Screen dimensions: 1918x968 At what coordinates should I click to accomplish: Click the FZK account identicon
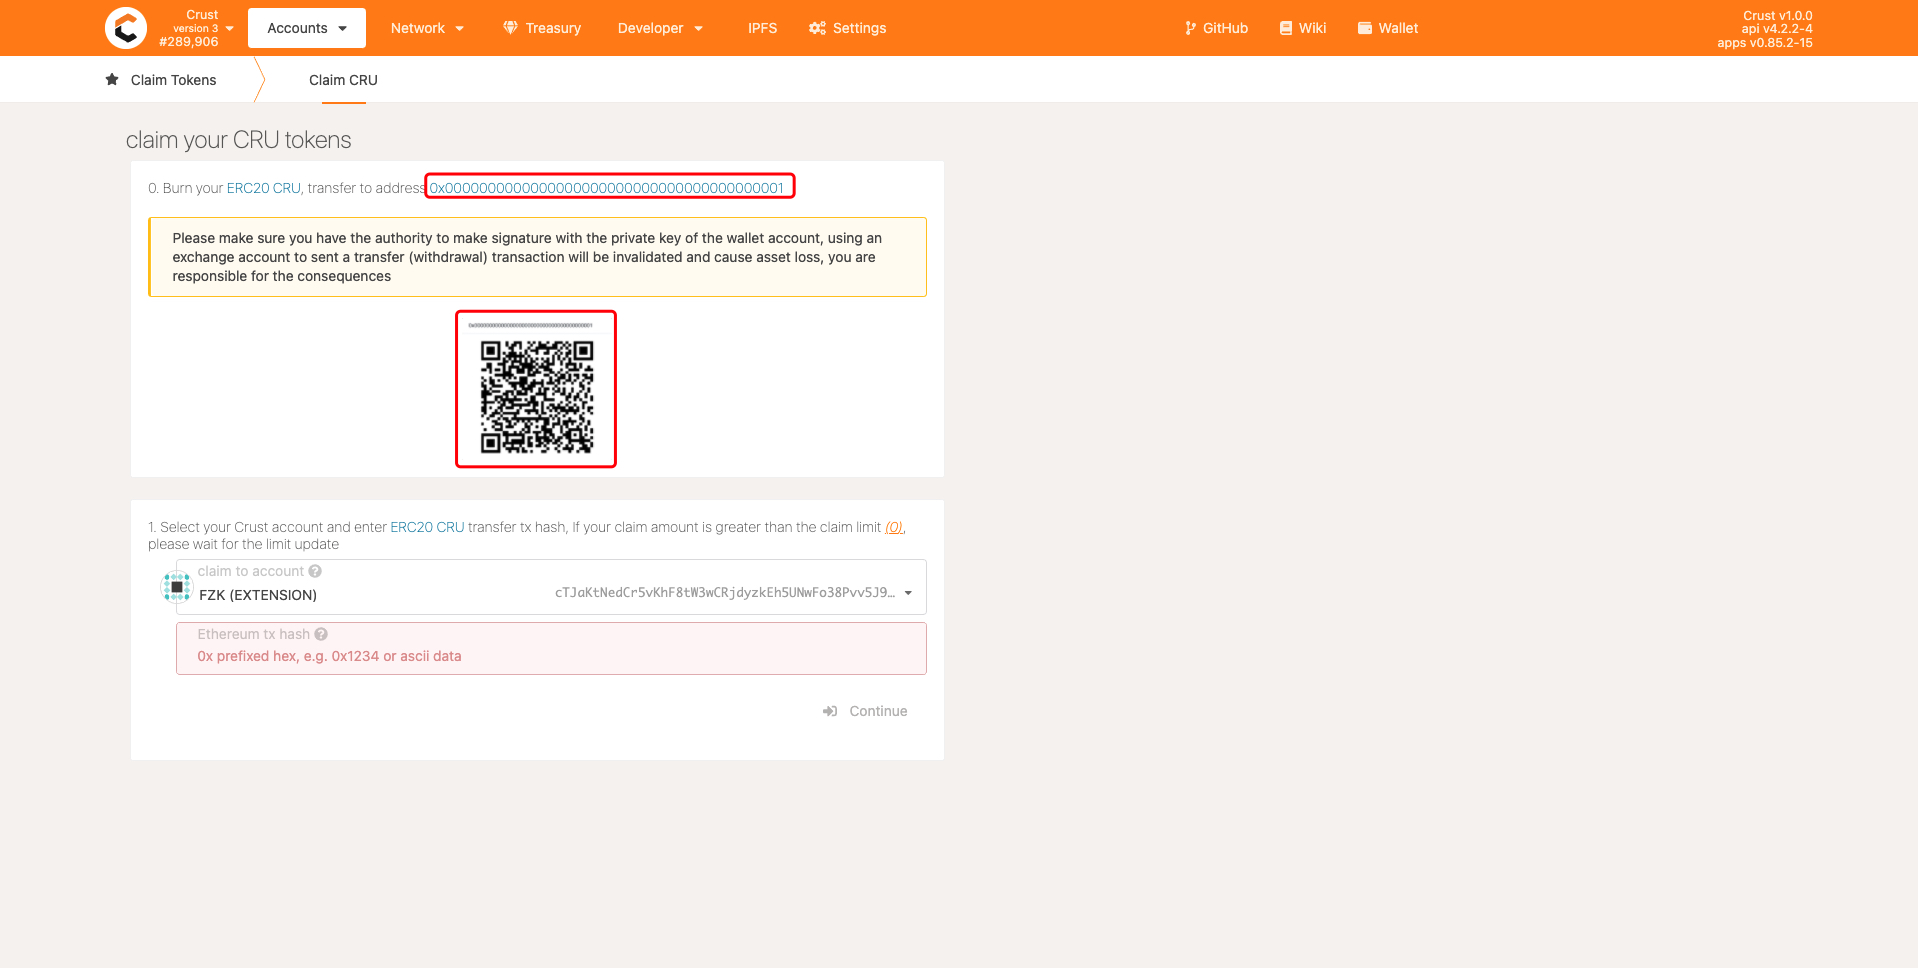pyautogui.click(x=177, y=587)
